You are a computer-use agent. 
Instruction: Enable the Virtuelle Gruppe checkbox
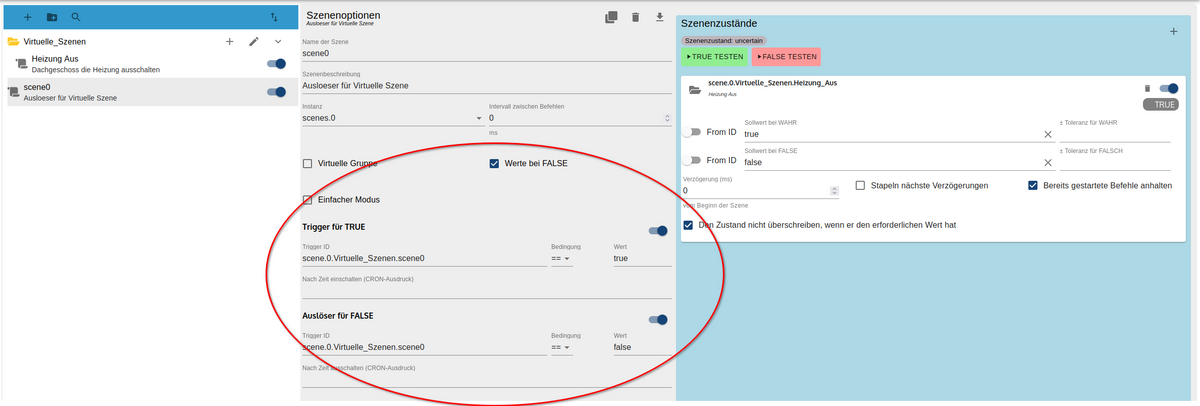308,164
